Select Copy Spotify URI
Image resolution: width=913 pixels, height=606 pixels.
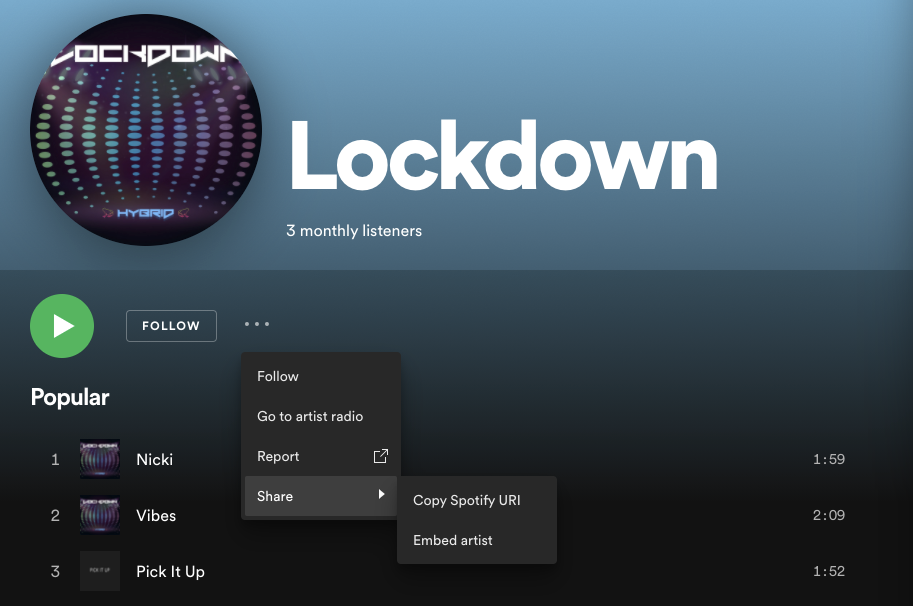[x=467, y=500]
